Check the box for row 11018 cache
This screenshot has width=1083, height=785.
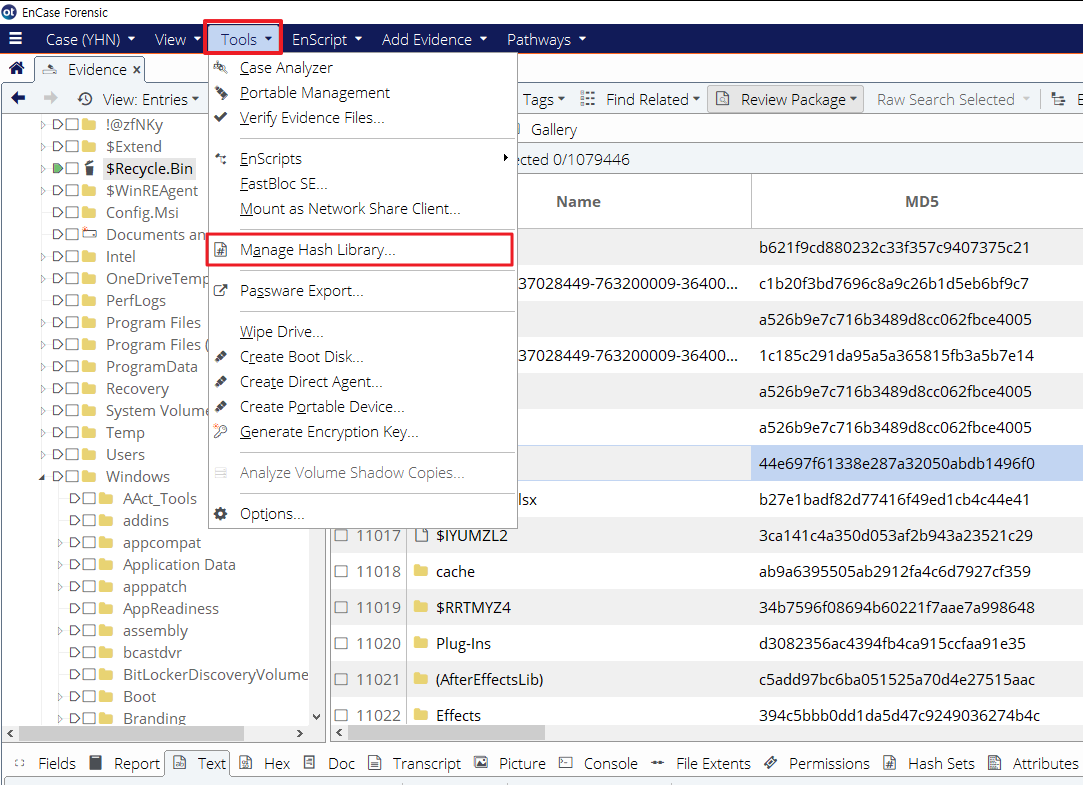click(x=341, y=571)
